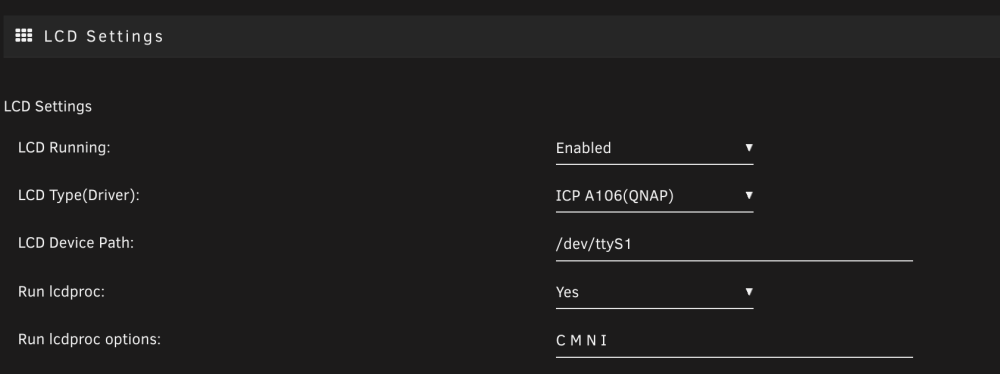Click the C M N I options text
Screen dimensions: 1000x374
tap(581, 341)
